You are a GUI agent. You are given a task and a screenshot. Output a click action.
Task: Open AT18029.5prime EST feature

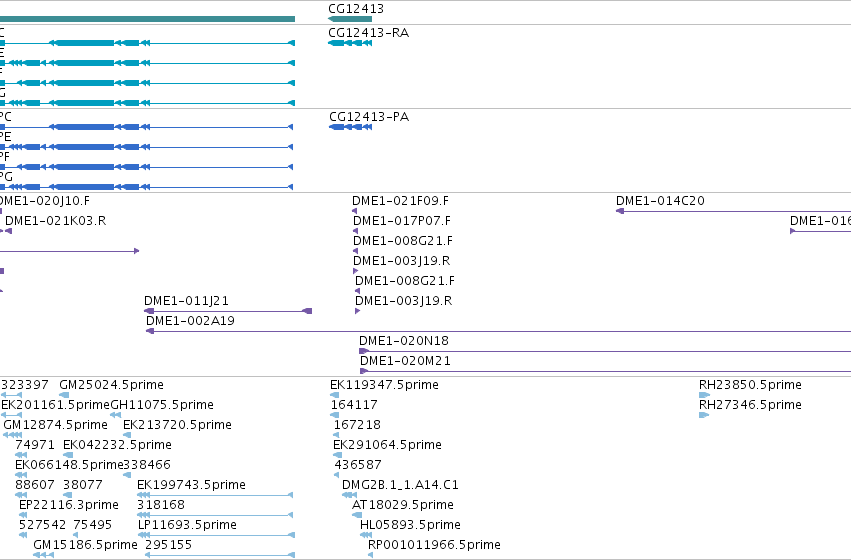coord(357,515)
